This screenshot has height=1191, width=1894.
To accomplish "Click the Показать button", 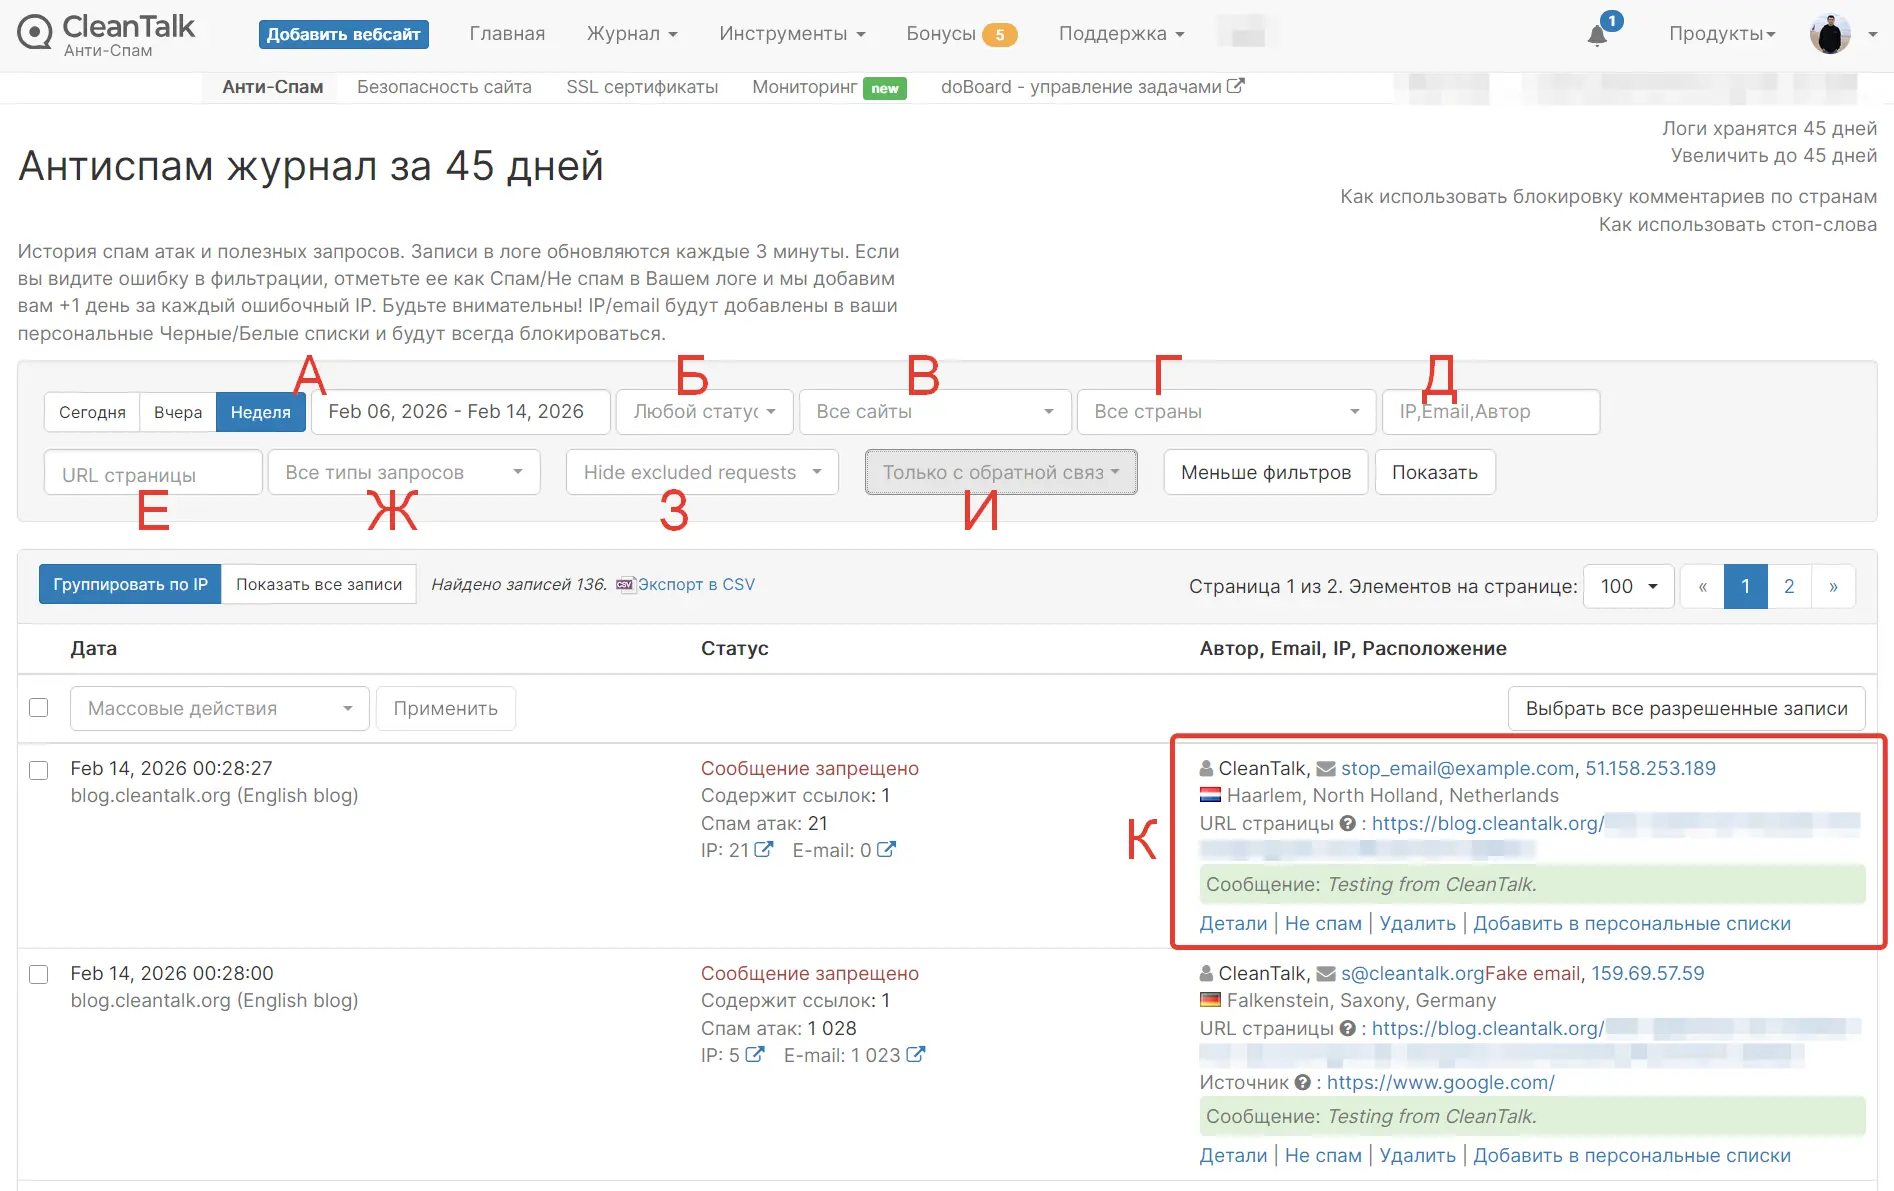I will coord(1435,472).
